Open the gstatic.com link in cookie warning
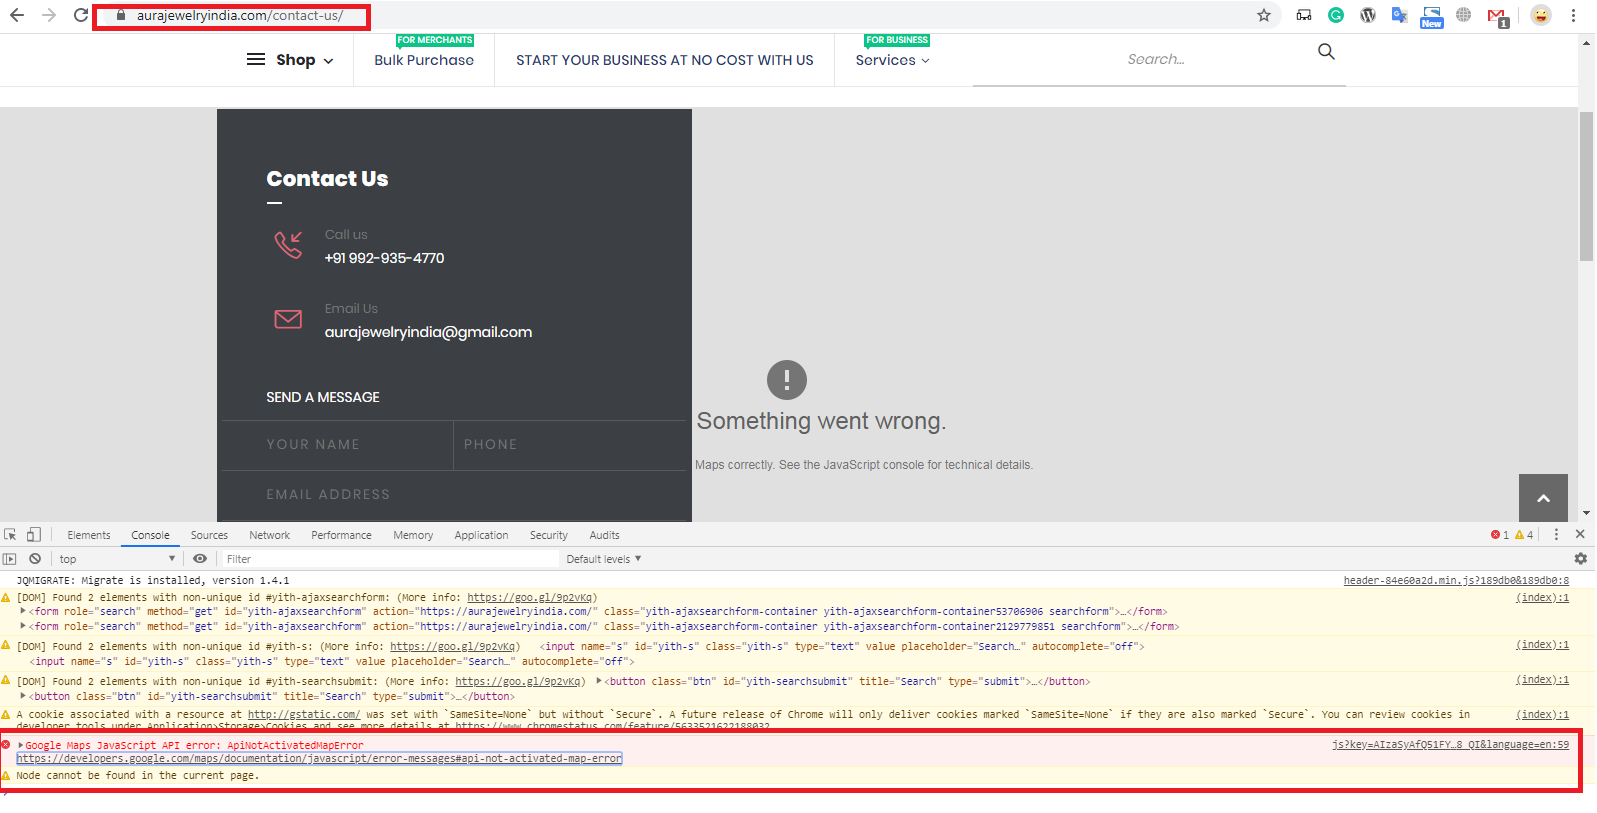This screenshot has width=1597, height=813. (304, 715)
